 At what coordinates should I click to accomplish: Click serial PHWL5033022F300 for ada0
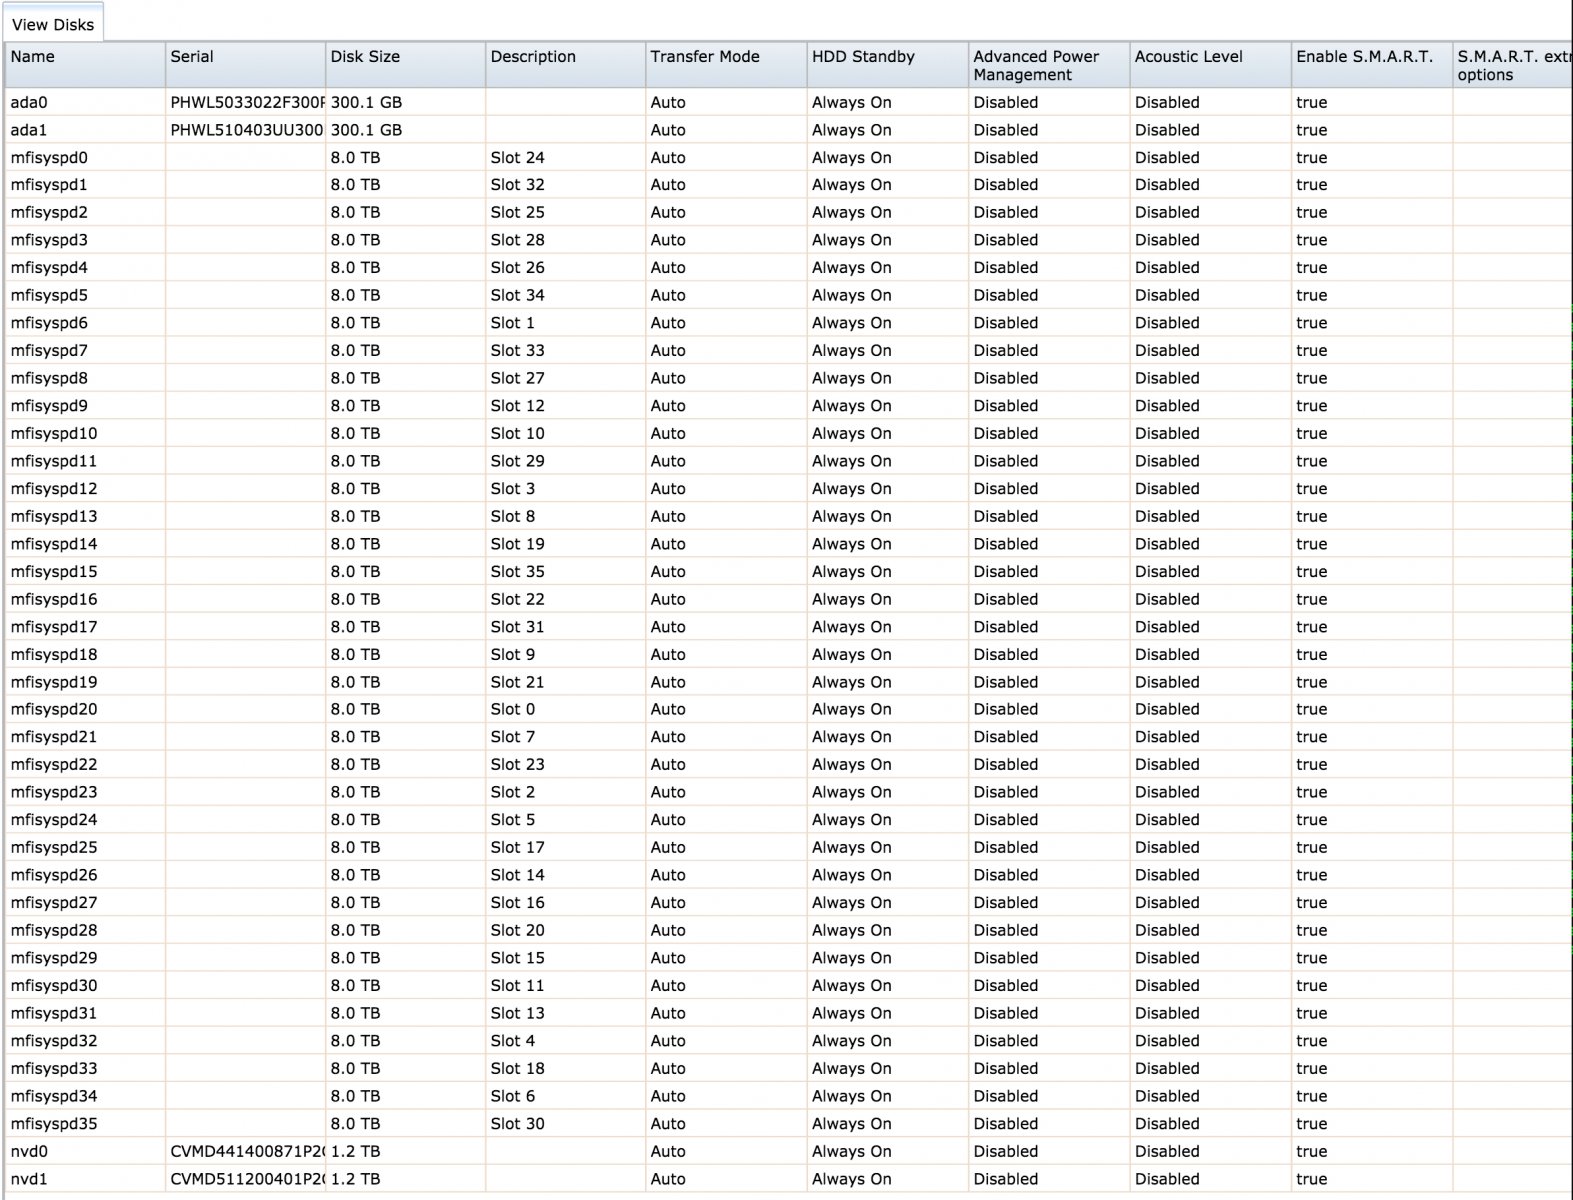click(x=247, y=102)
